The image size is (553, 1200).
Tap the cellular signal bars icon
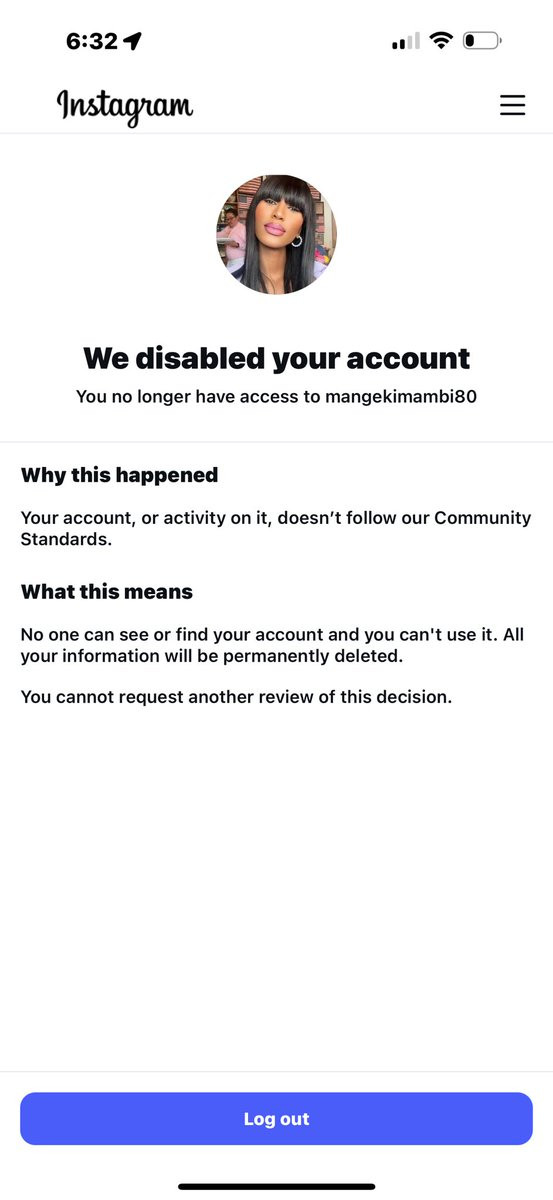pos(406,41)
